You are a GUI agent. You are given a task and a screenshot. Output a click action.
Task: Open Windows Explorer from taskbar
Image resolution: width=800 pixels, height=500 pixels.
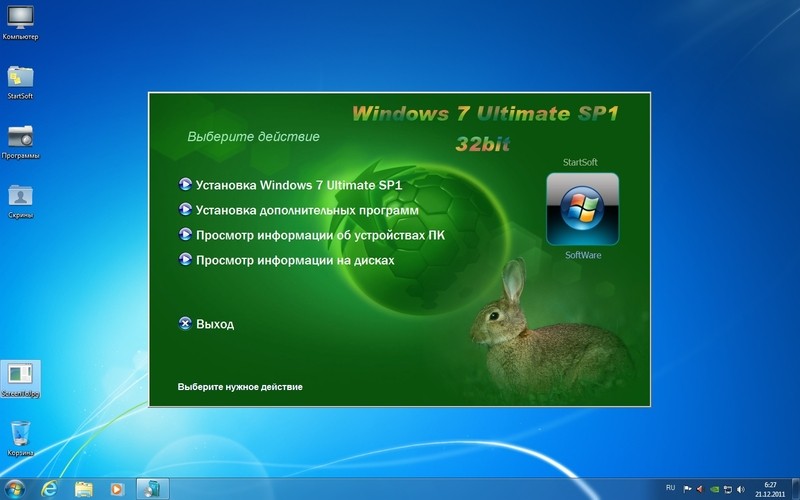[84, 489]
